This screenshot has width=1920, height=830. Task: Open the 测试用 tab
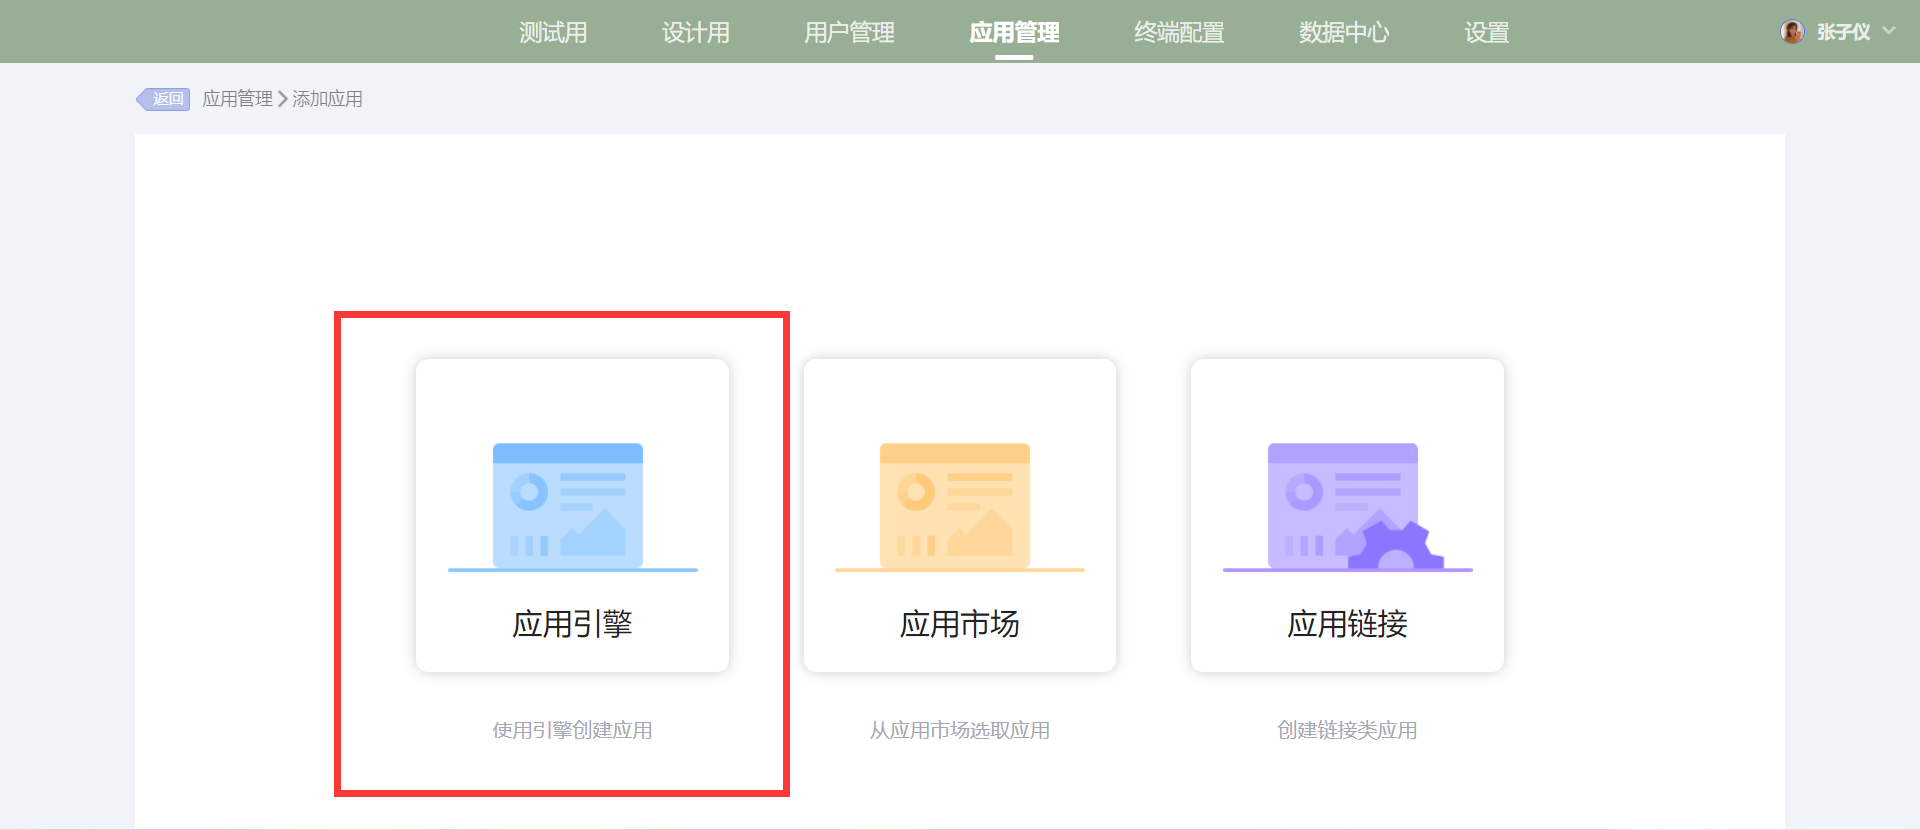click(553, 32)
